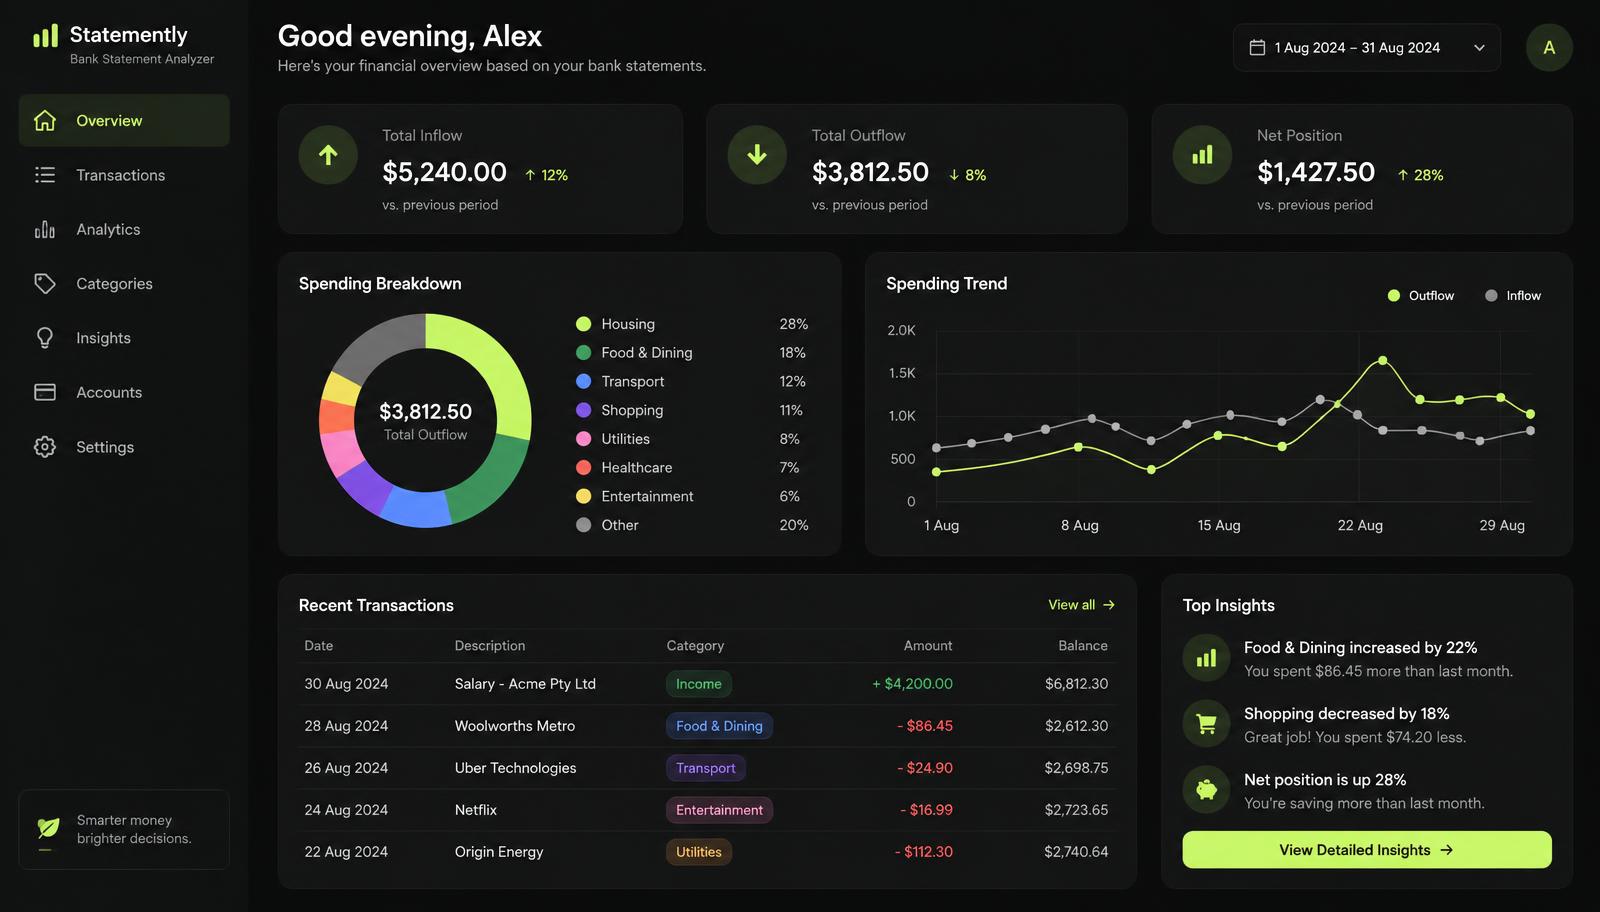The image size is (1600, 912).
Task: Select Accounts in the sidebar
Action: 124,392
